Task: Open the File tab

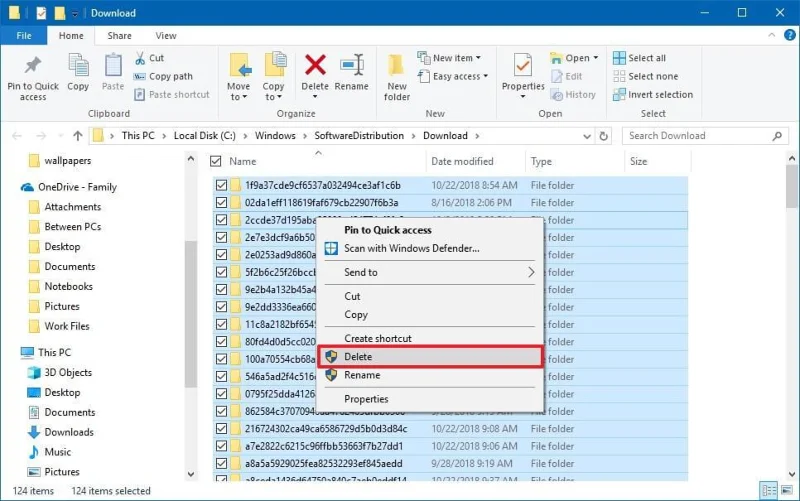Action: [x=24, y=35]
